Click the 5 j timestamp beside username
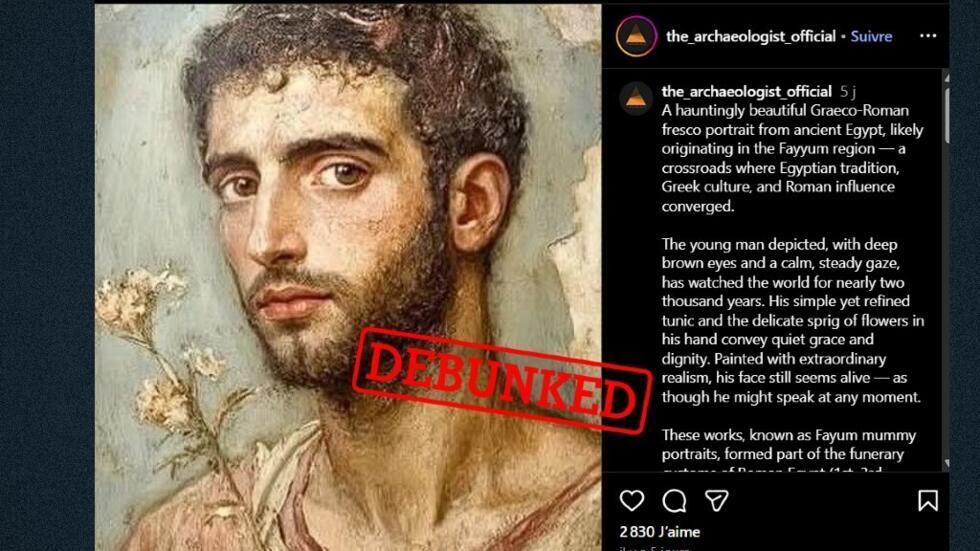Screen dimensions: 980x551 [848, 92]
